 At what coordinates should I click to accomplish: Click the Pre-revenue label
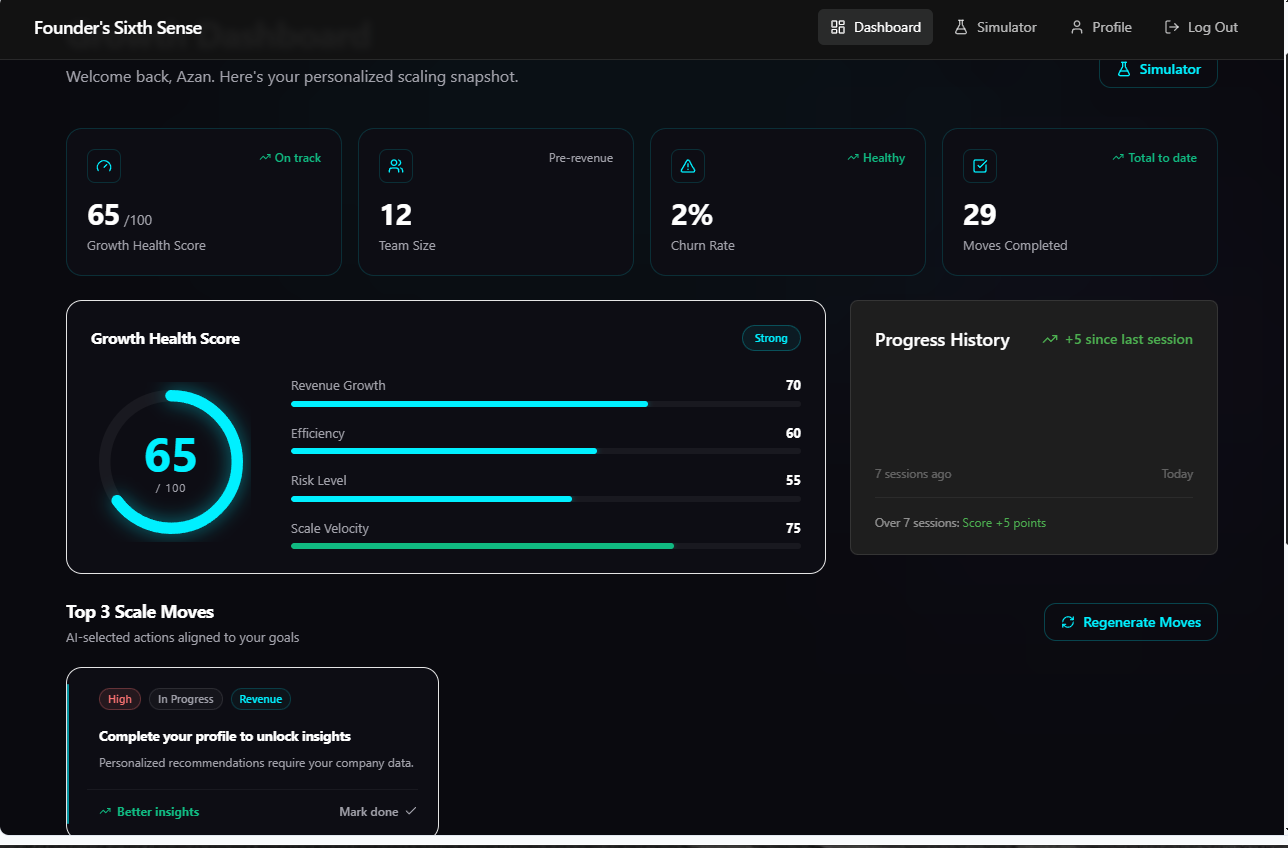[581, 158]
